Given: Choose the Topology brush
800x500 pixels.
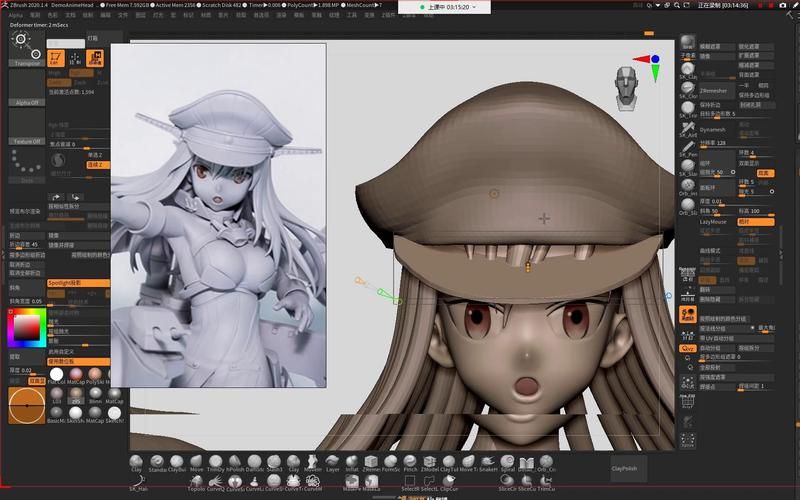Looking at the screenshot, I should (x=196, y=483).
